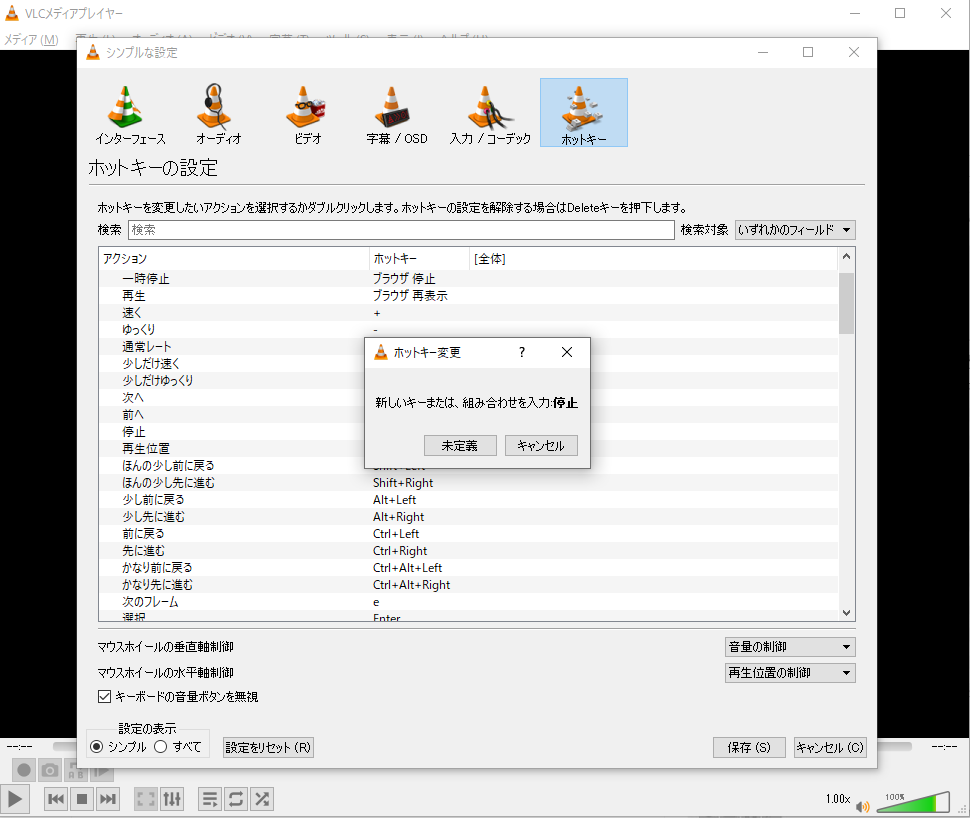The width and height of the screenshot is (970, 818).
Task: Click the 設定をリセット (R) button
Action: pyautogui.click(x=268, y=747)
